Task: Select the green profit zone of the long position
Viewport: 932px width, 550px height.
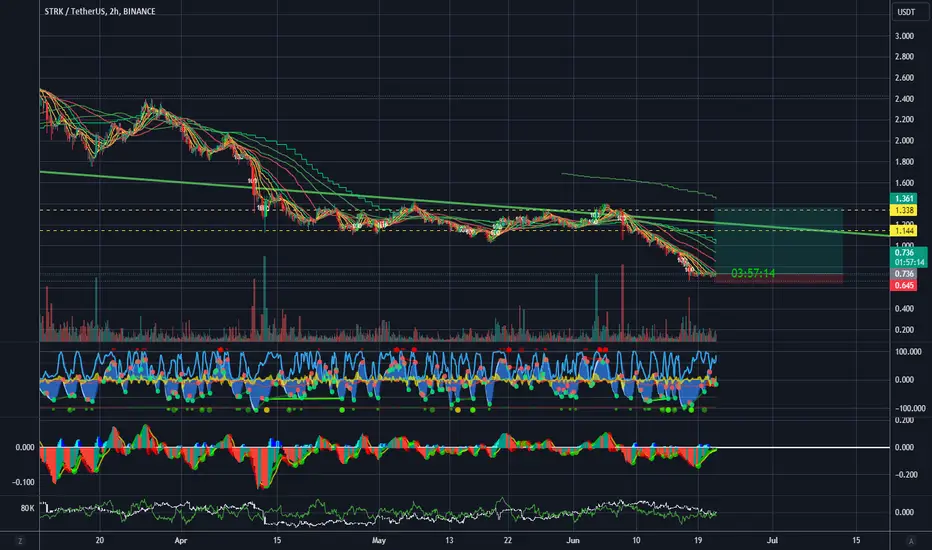Action: 779,241
